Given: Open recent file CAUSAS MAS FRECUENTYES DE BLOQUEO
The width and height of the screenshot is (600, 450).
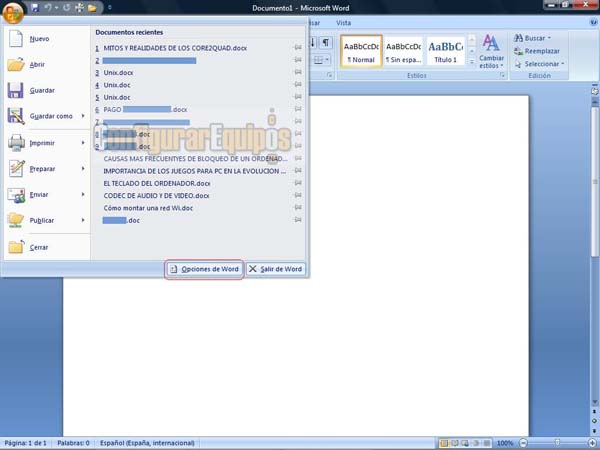Looking at the screenshot, I should [x=196, y=159].
